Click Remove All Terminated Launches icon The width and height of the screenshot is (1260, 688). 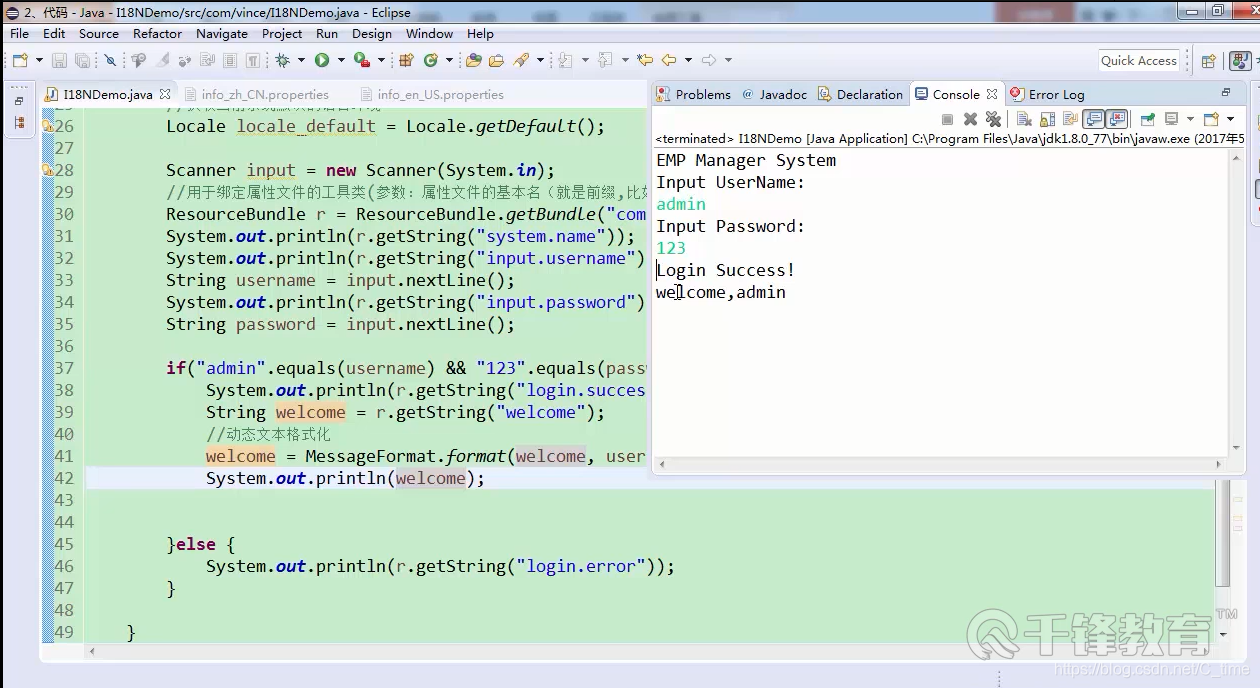(993, 119)
